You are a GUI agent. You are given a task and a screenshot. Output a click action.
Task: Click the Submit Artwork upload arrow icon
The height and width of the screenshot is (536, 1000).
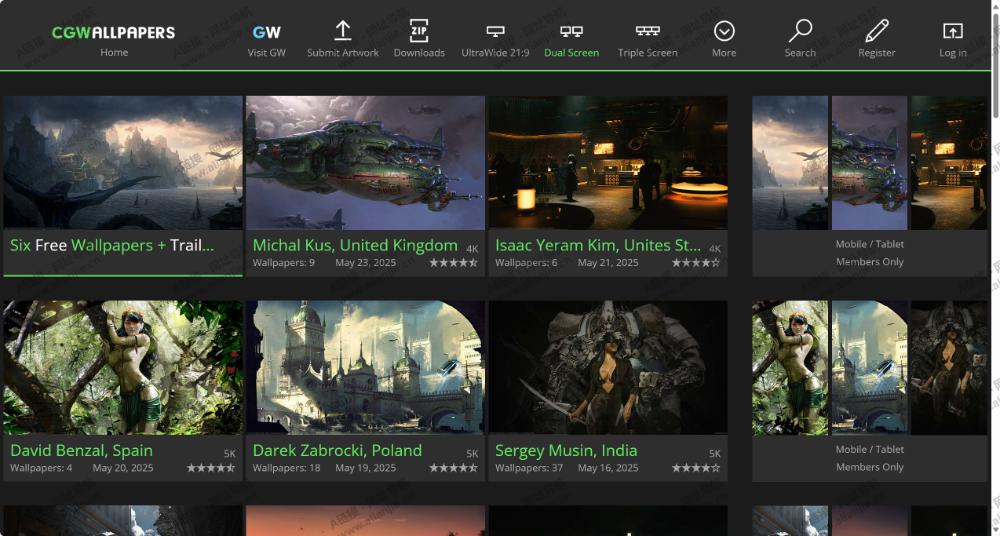point(343,31)
